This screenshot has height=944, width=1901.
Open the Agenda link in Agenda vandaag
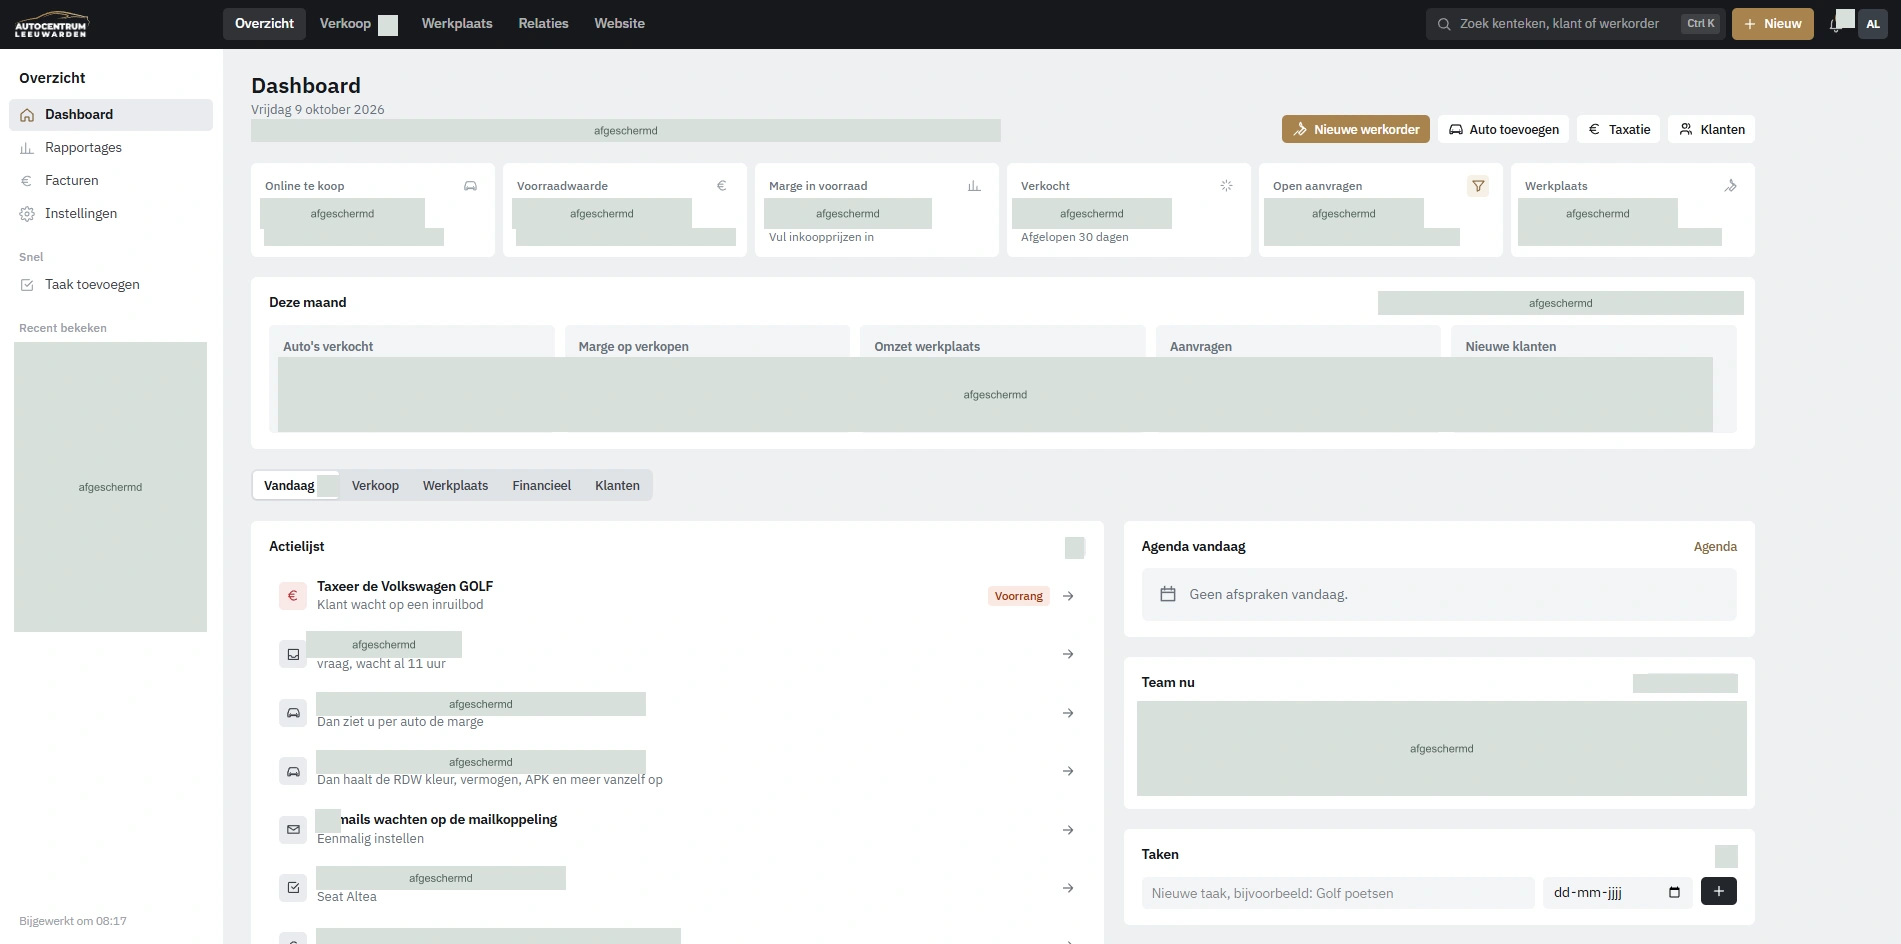1715,547
